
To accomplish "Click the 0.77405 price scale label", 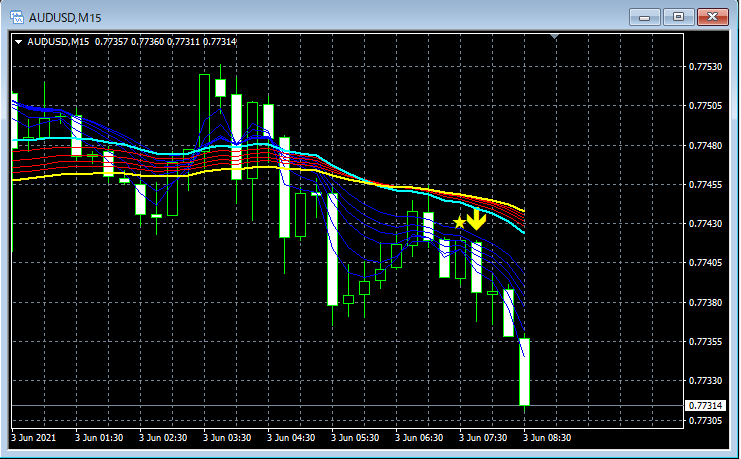I will (x=705, y=262).
